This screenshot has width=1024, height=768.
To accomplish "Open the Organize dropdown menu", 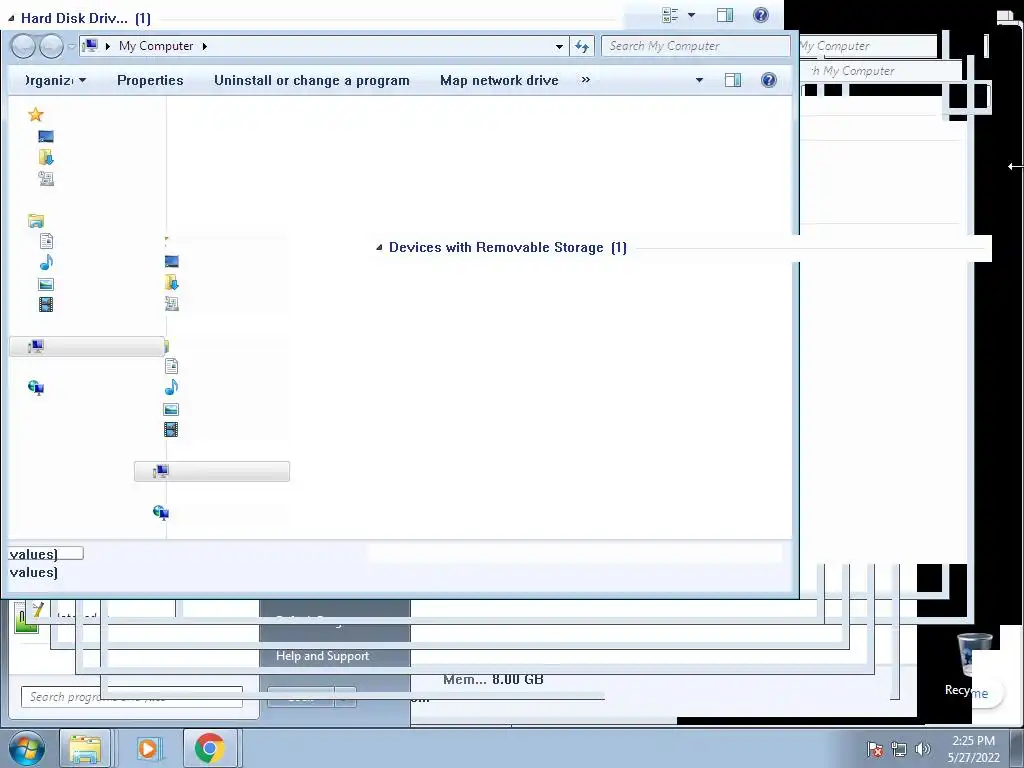I will 54,80.
